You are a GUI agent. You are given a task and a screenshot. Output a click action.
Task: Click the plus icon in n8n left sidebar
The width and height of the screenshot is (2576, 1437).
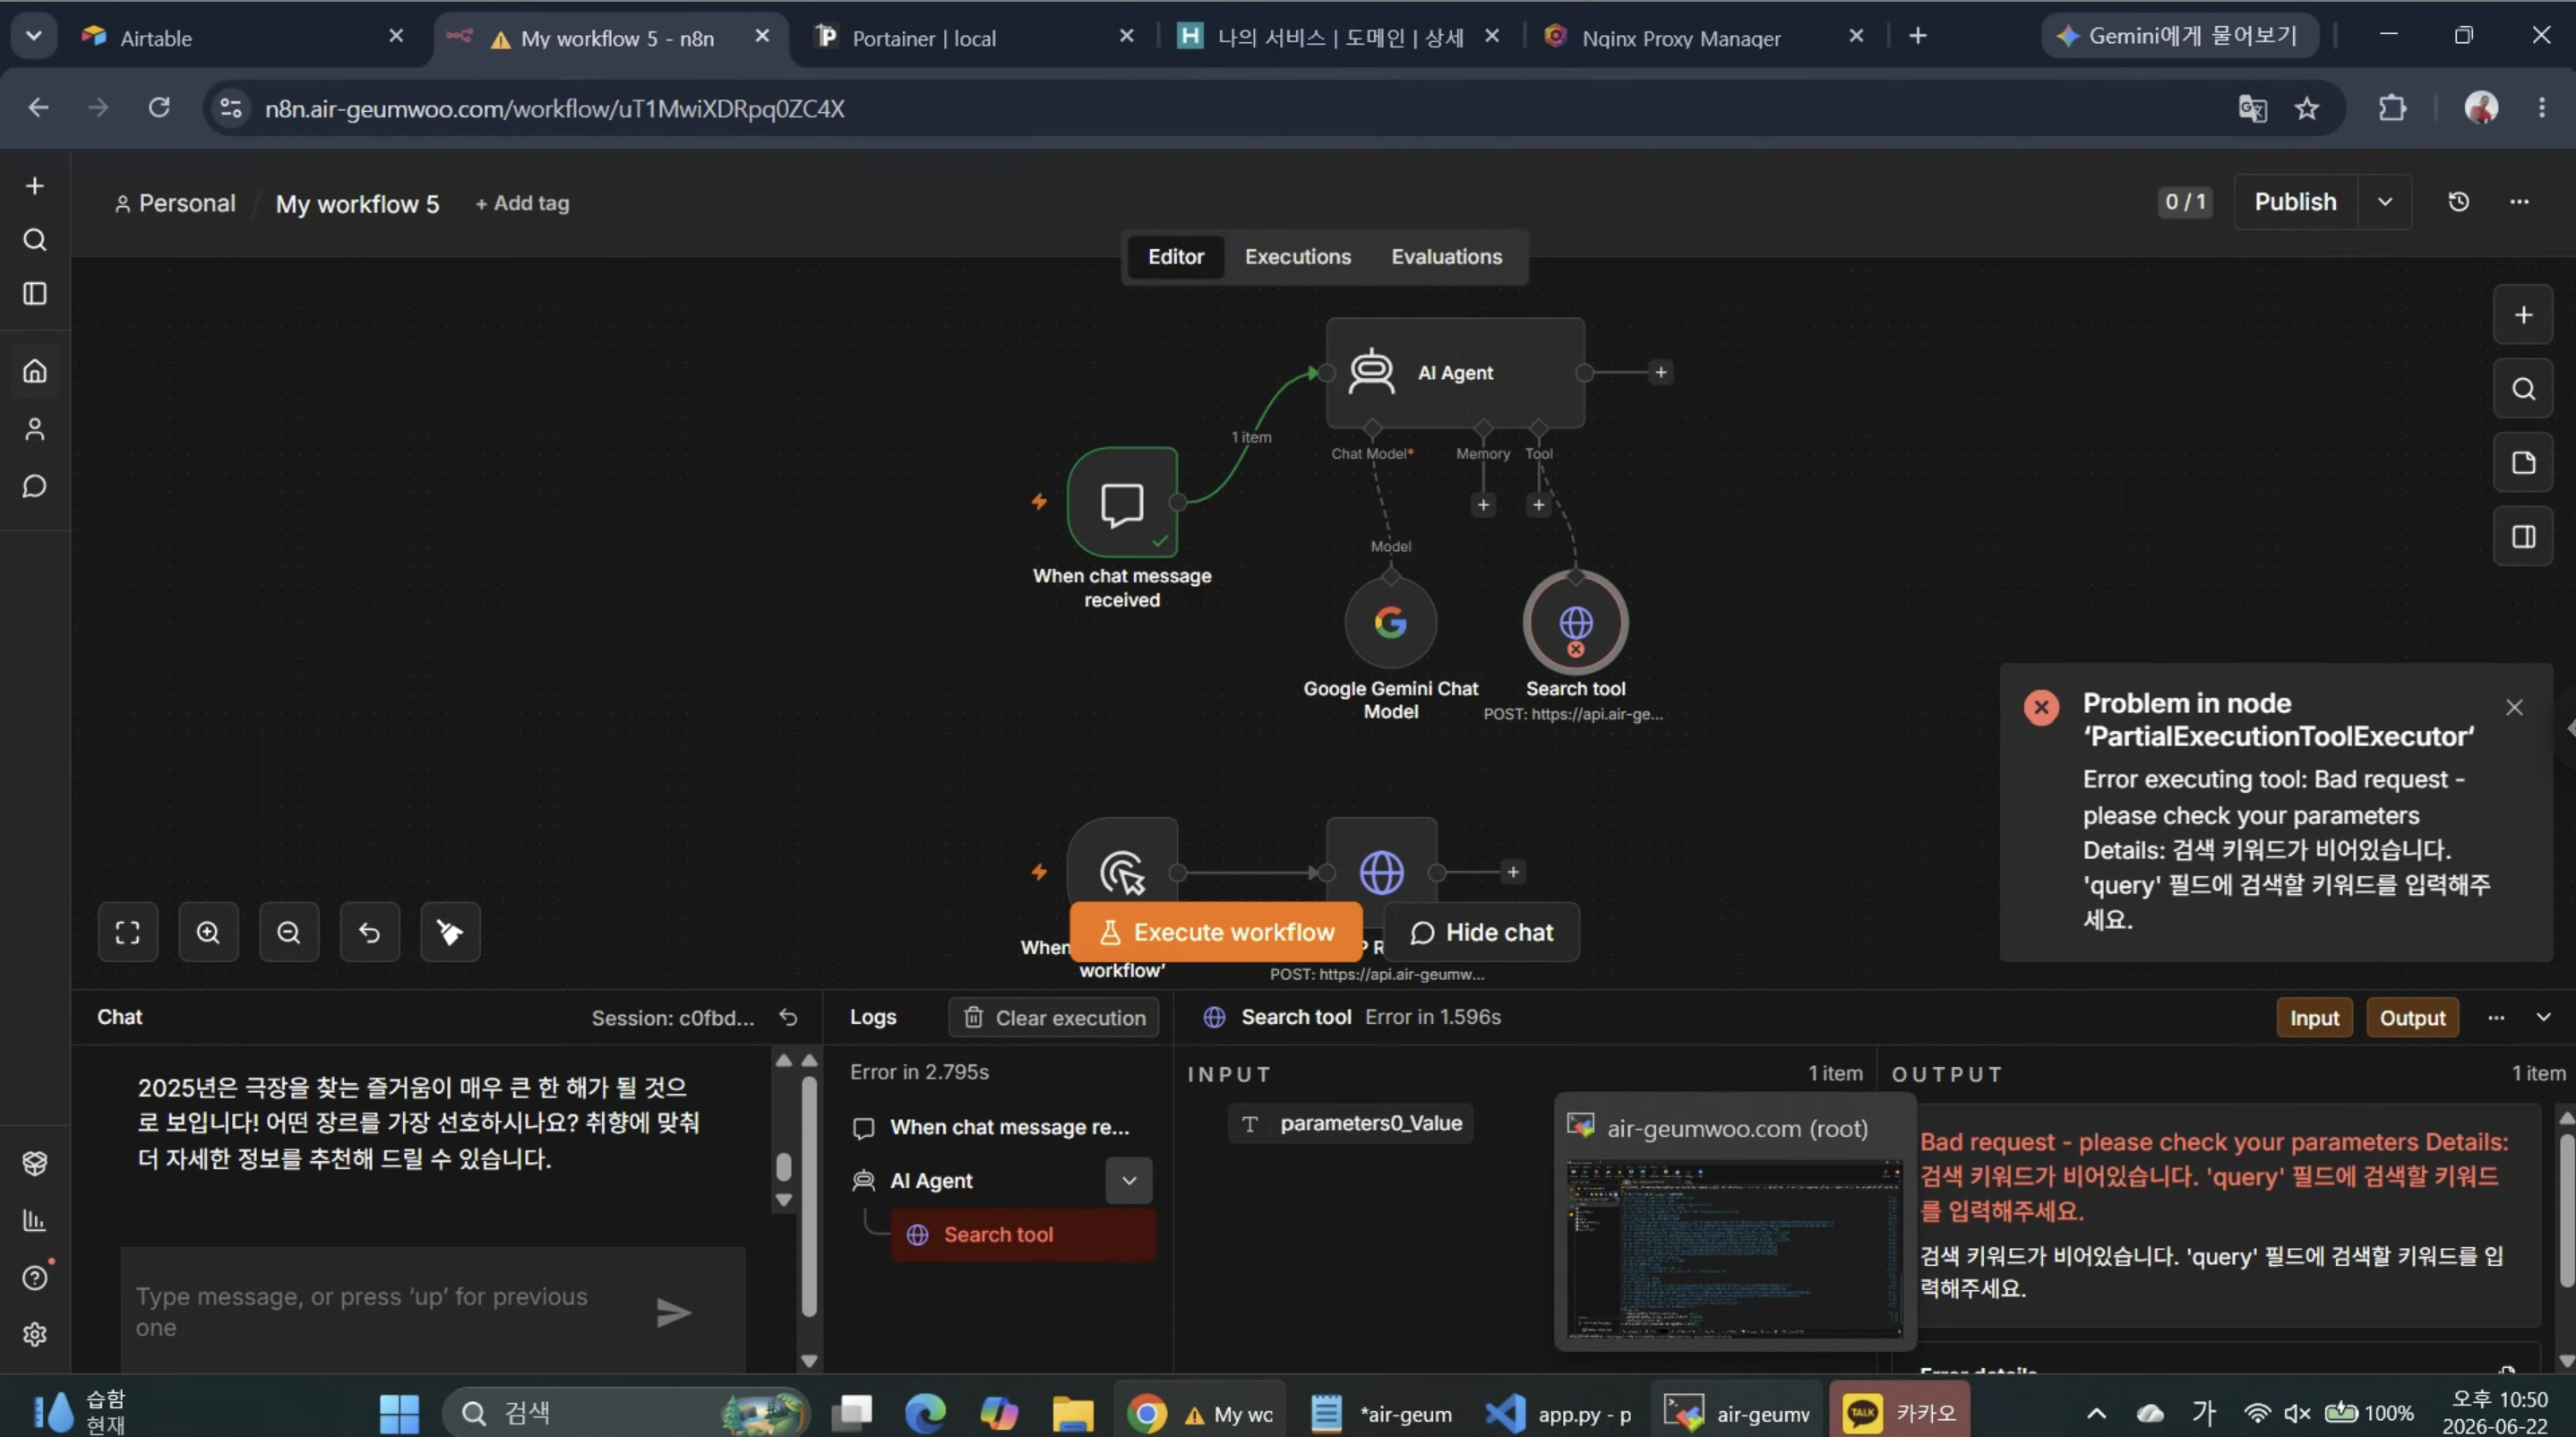pyautogui.click(x=35, y=186)
